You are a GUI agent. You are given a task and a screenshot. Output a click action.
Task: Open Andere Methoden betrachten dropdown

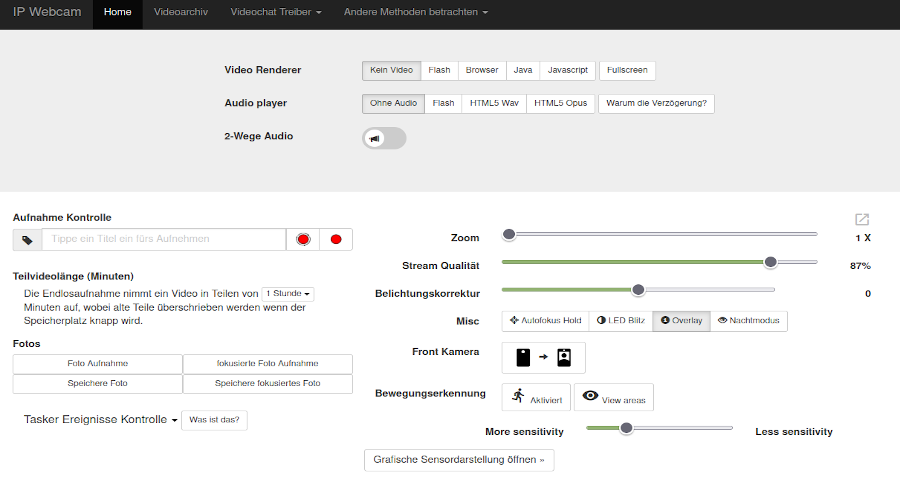[416, 12]
